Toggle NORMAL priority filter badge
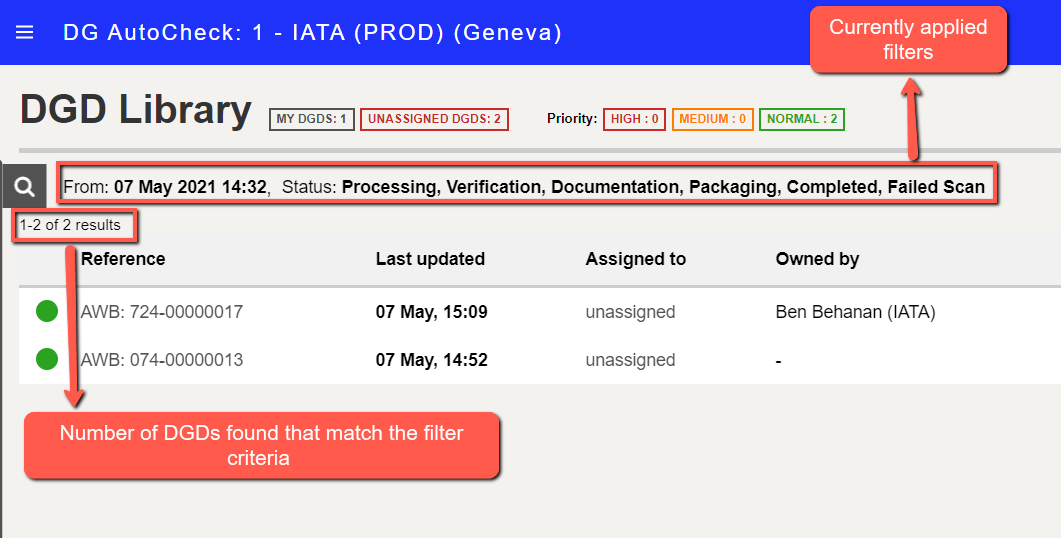The image size is (1061, 538). click(x=802, y=119)
